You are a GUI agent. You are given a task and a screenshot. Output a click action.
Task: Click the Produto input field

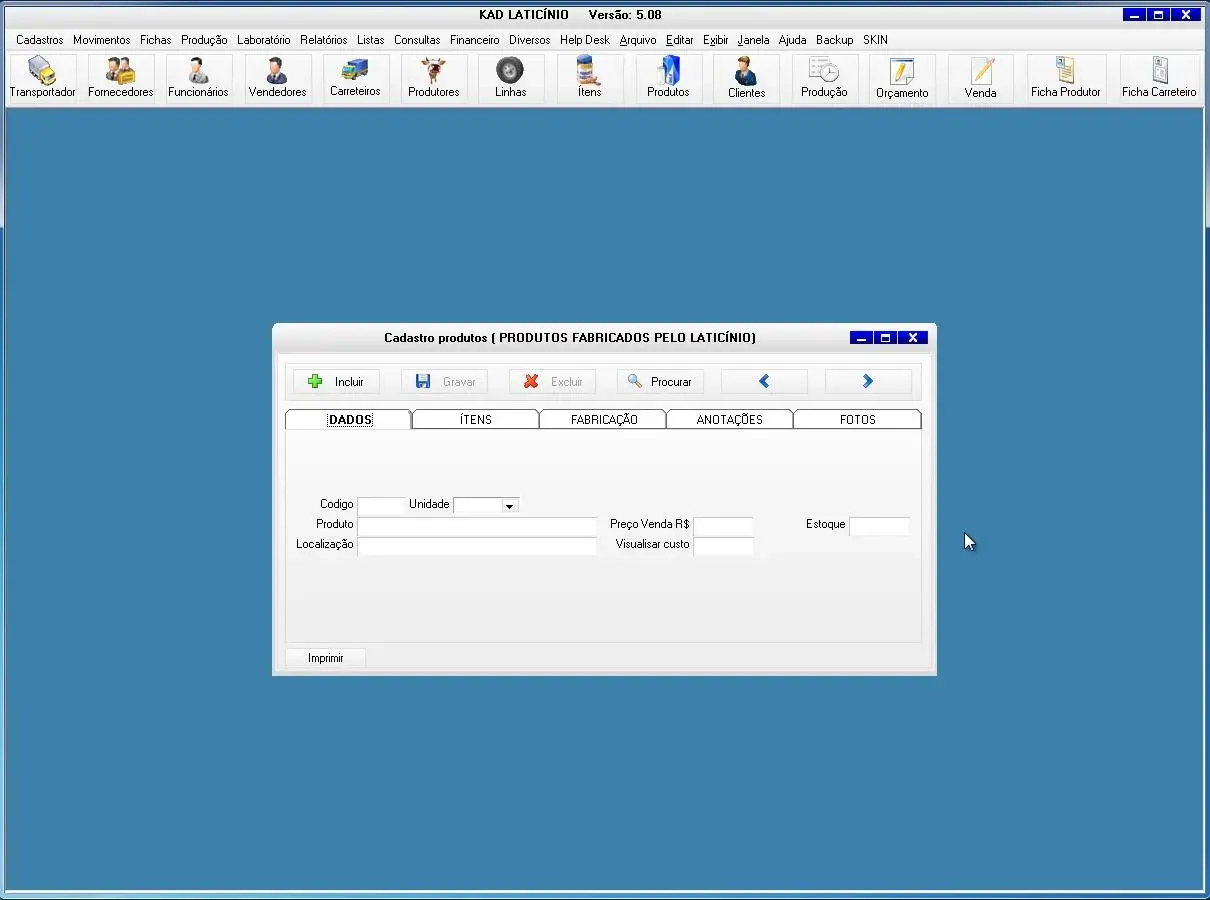477,526
